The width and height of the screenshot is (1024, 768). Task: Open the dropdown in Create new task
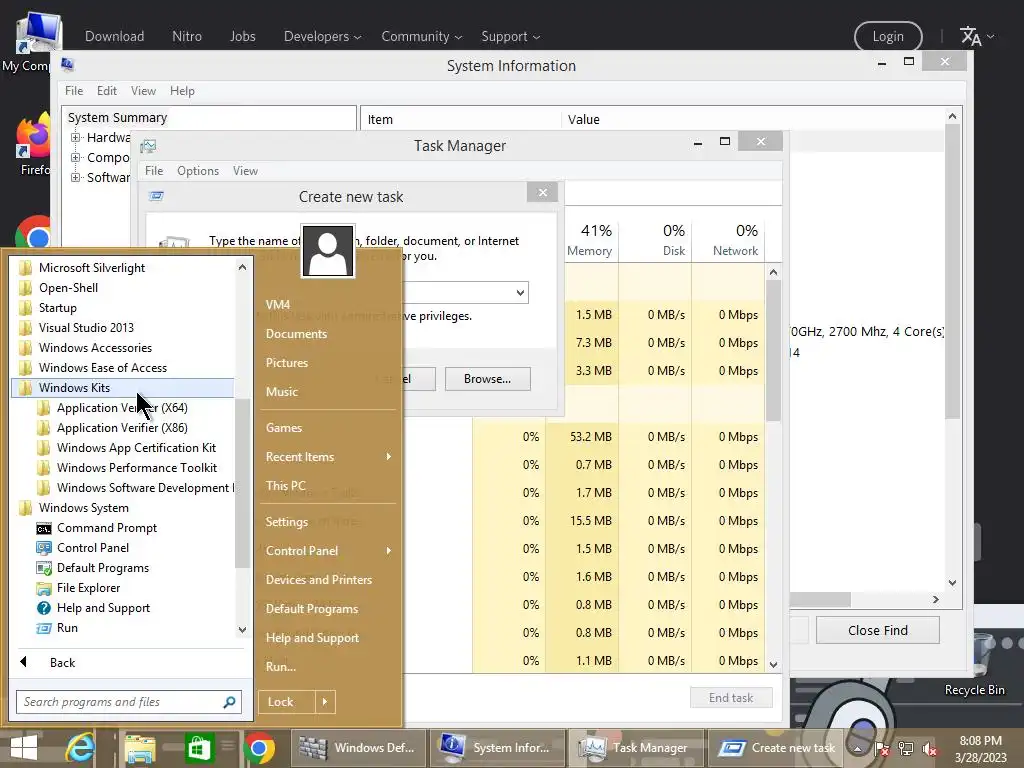coord(520,292)
